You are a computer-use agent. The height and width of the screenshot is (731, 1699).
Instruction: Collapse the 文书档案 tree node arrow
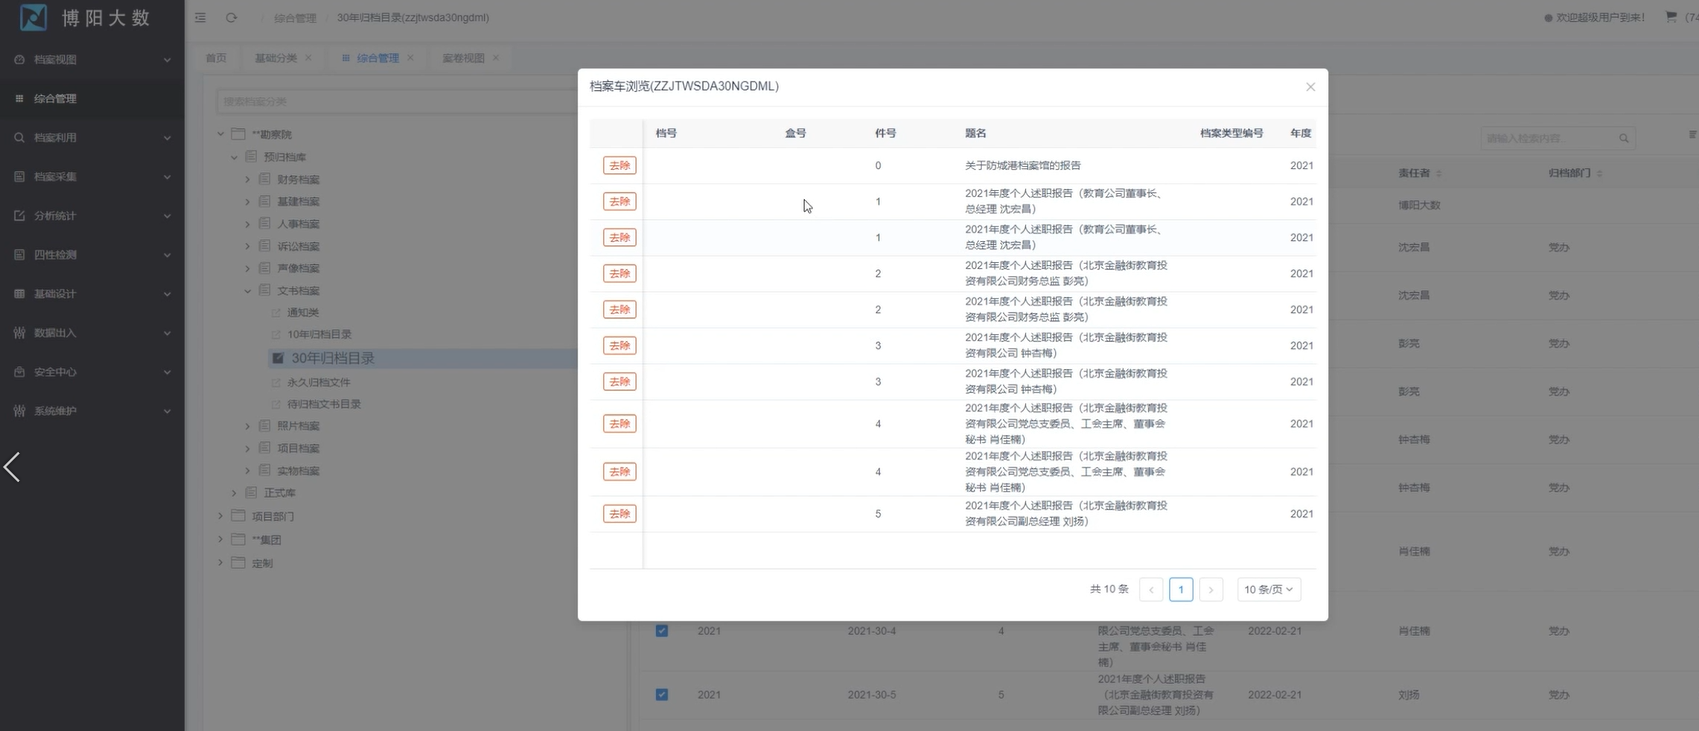tap(248, 291)
